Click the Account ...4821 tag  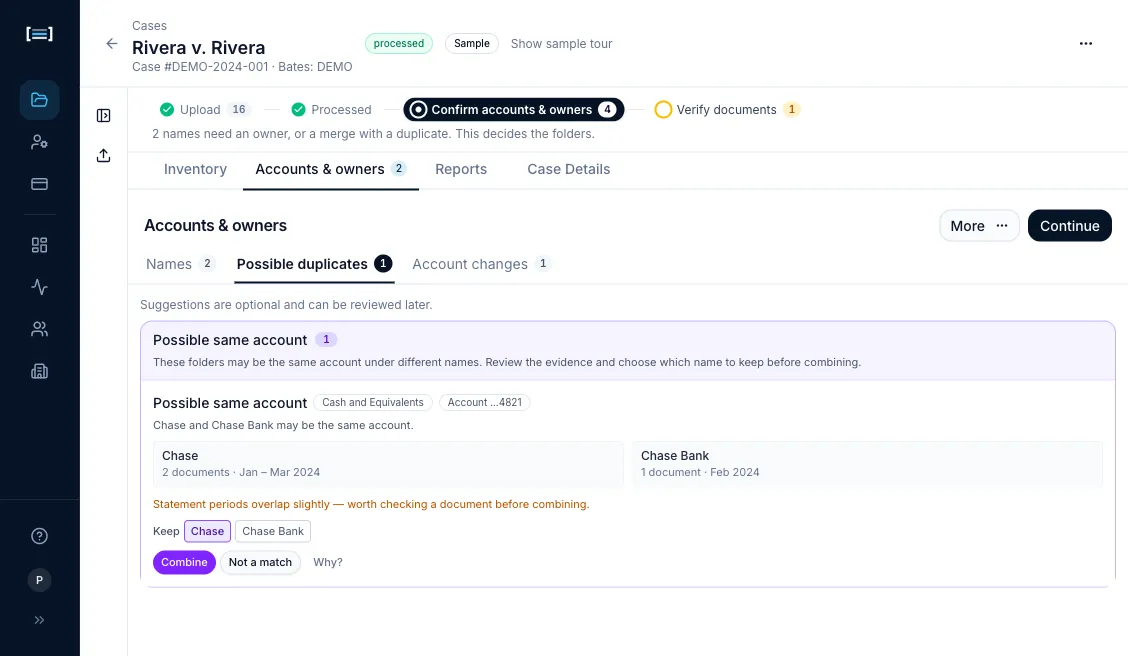click(x=485, y=403)
